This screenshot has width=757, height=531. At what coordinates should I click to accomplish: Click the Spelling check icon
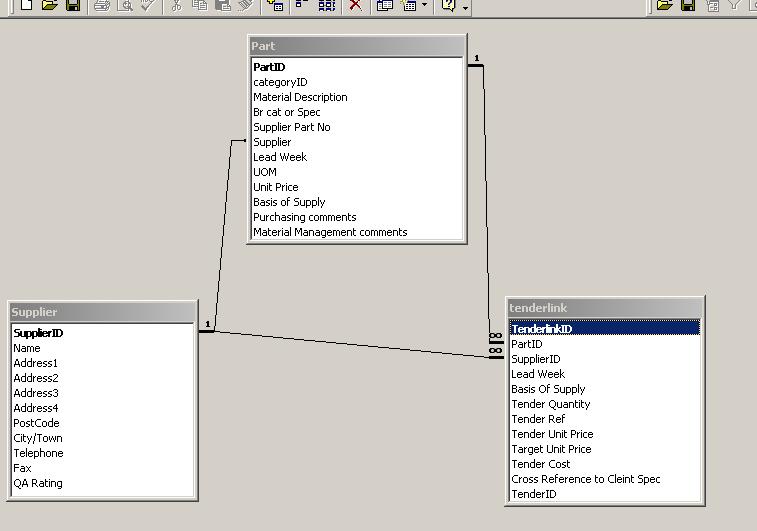tap(148, 5)
